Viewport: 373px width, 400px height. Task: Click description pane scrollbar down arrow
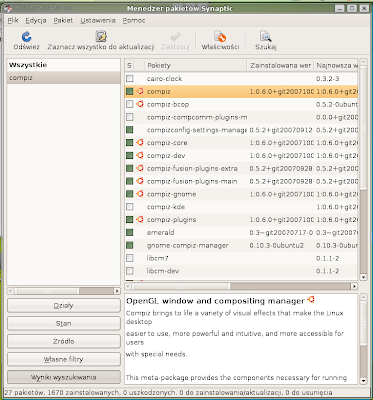coord(363,381)
